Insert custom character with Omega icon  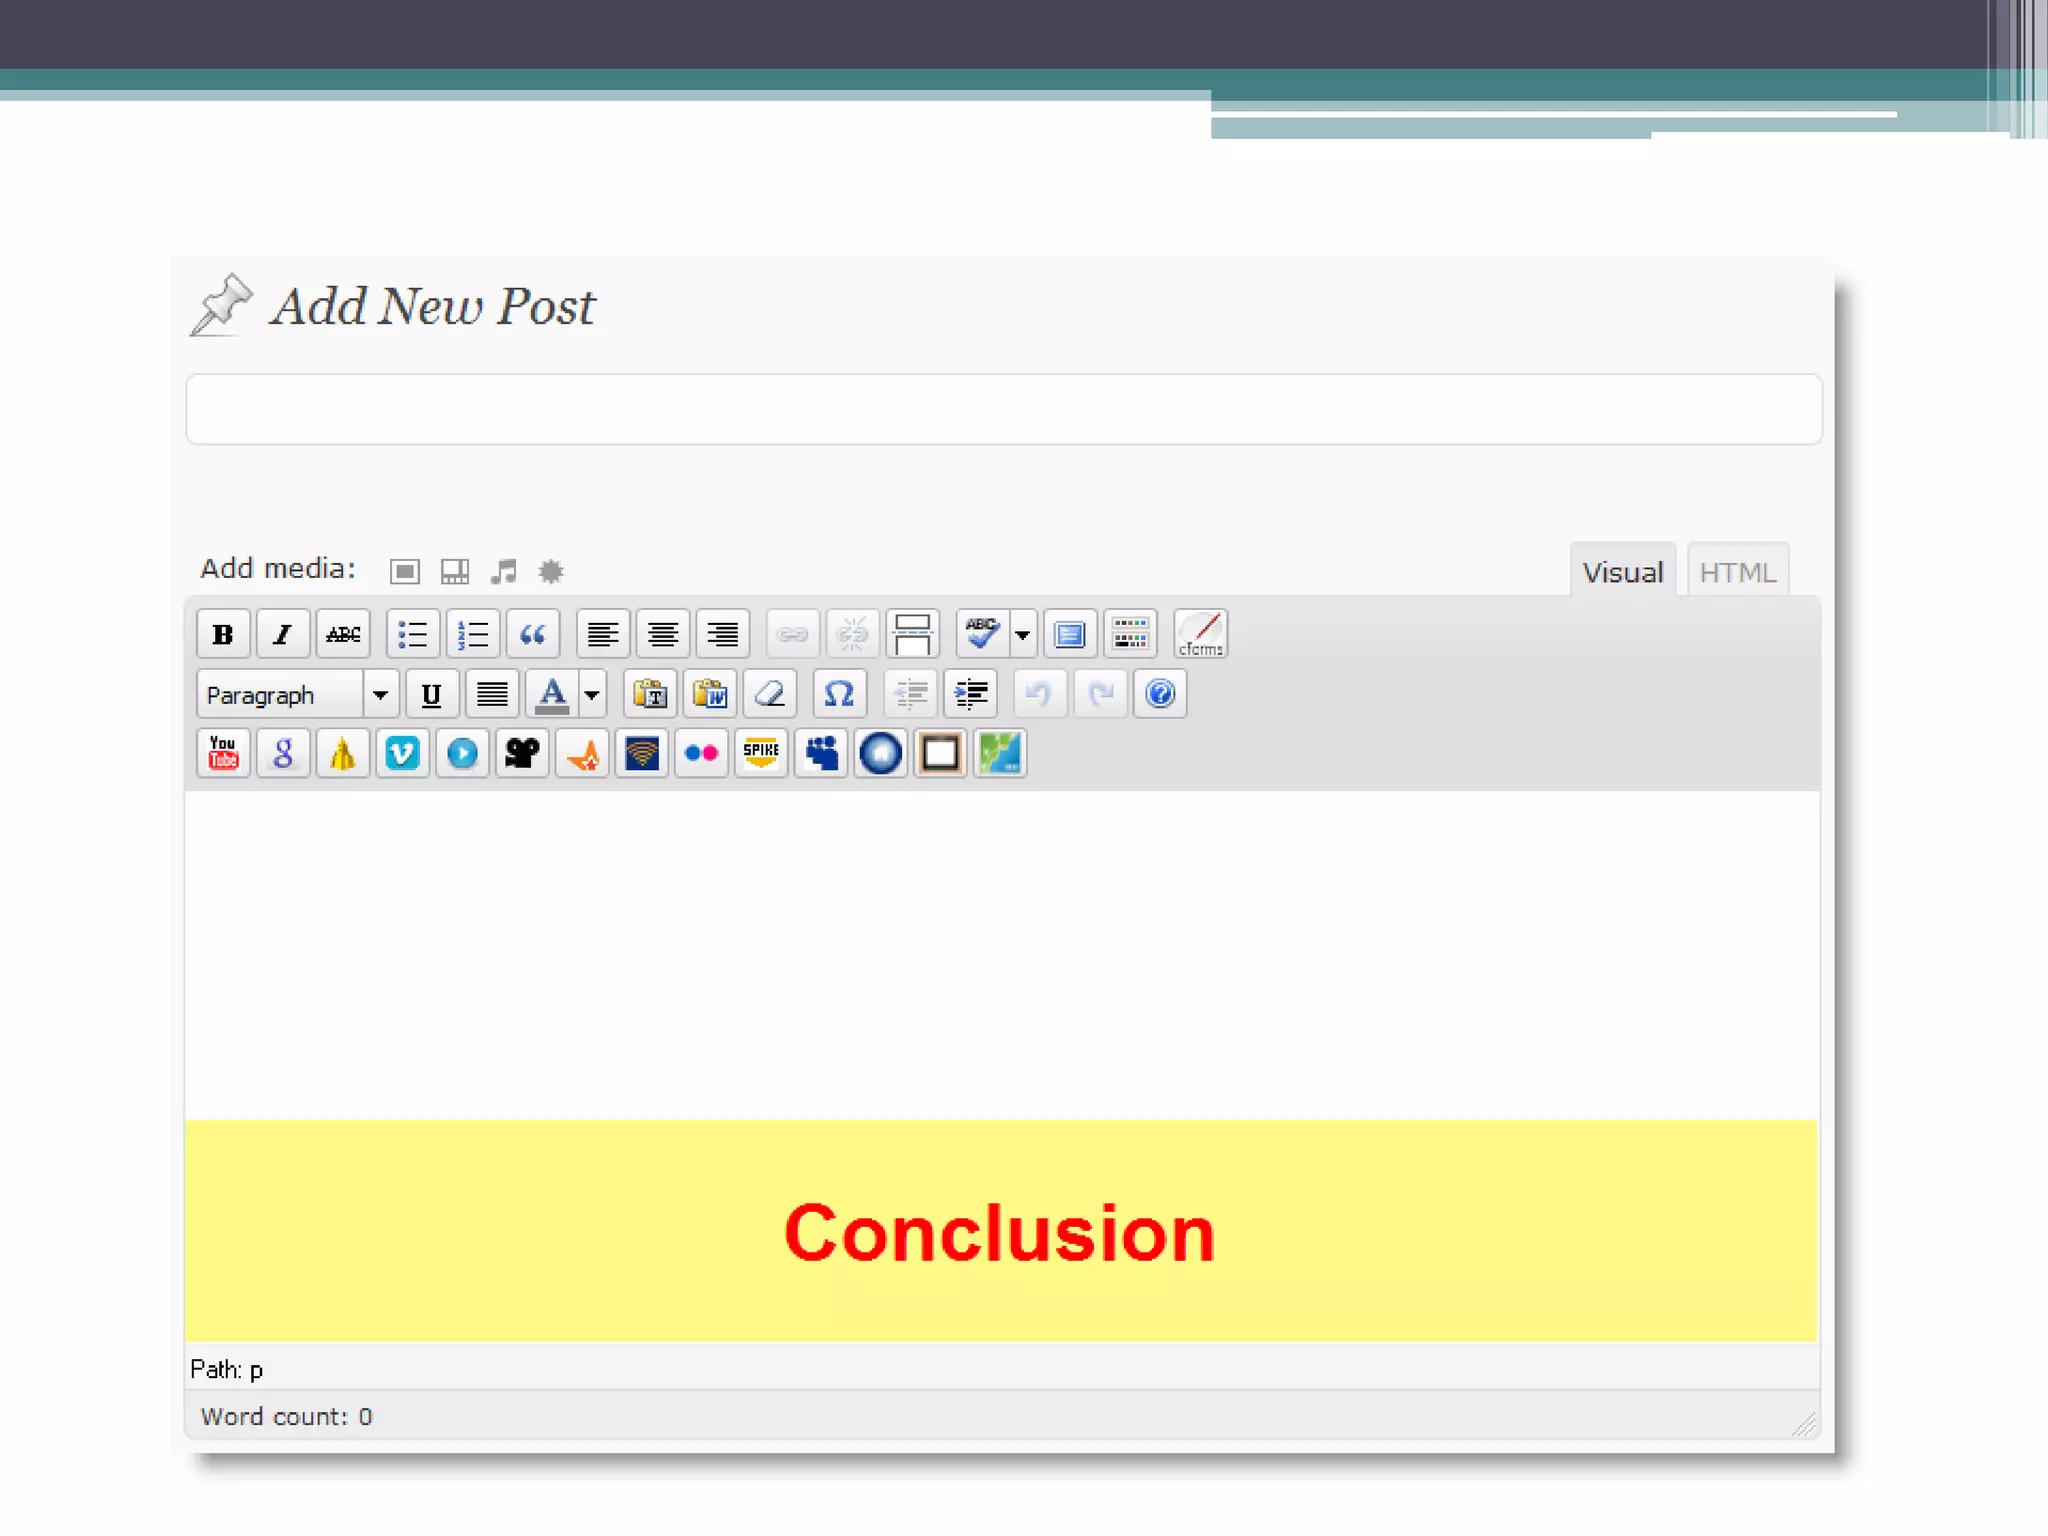pos(838,694)
